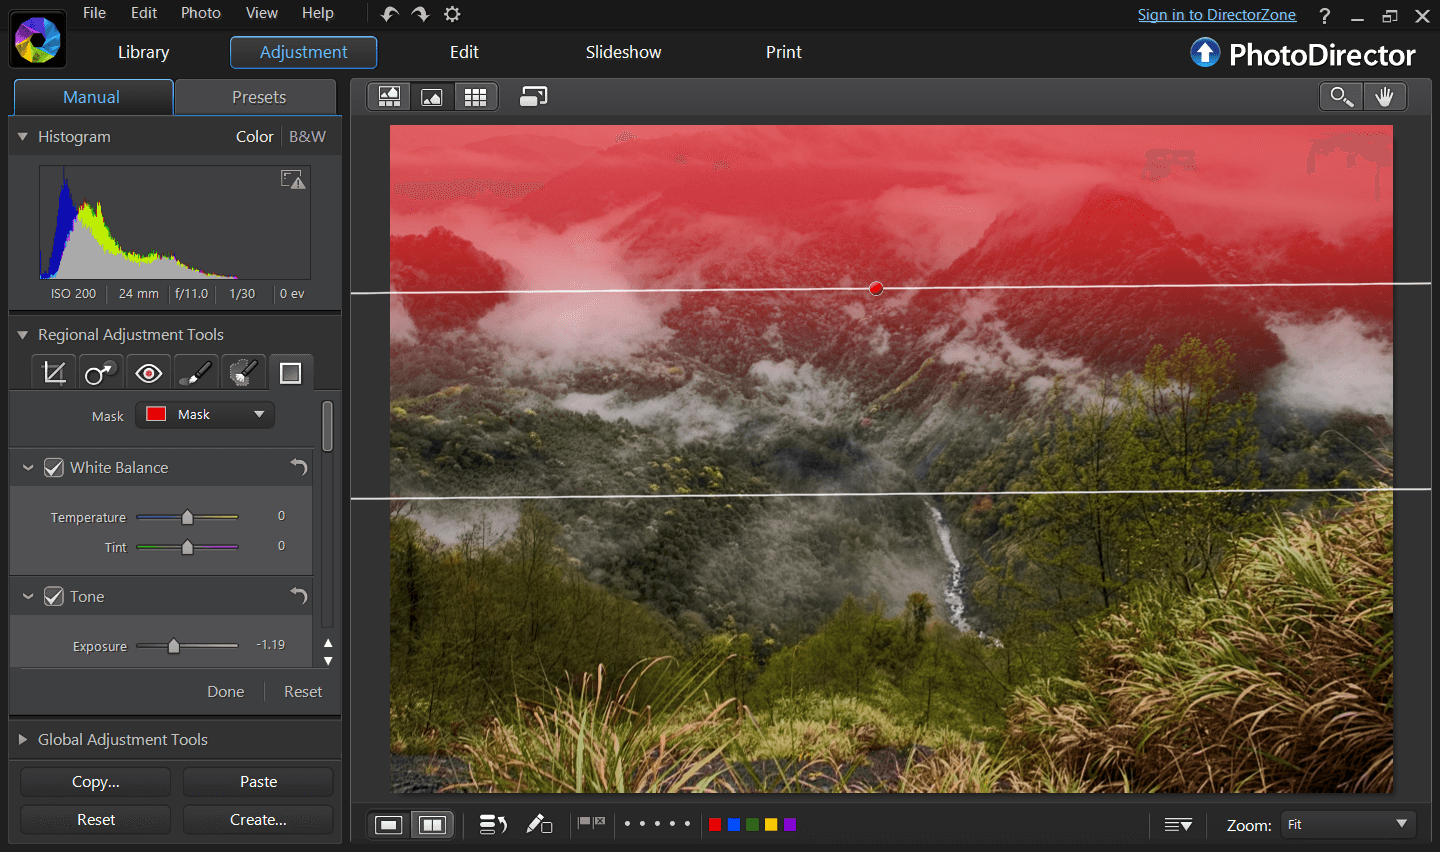The width and height of the screenshot is (1440, 852).
Task: Click the Exposure slider handle
Action: (x=173, y=646)
